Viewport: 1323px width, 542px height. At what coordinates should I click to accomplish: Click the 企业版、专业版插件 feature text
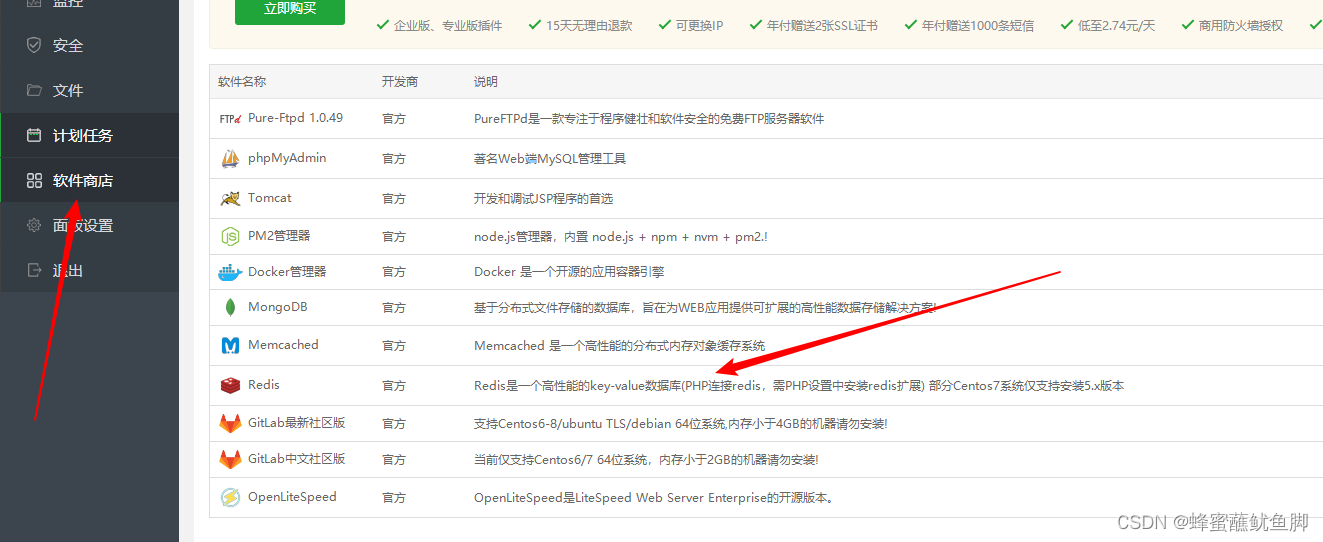pyautogui.click(x=448, y=26)
